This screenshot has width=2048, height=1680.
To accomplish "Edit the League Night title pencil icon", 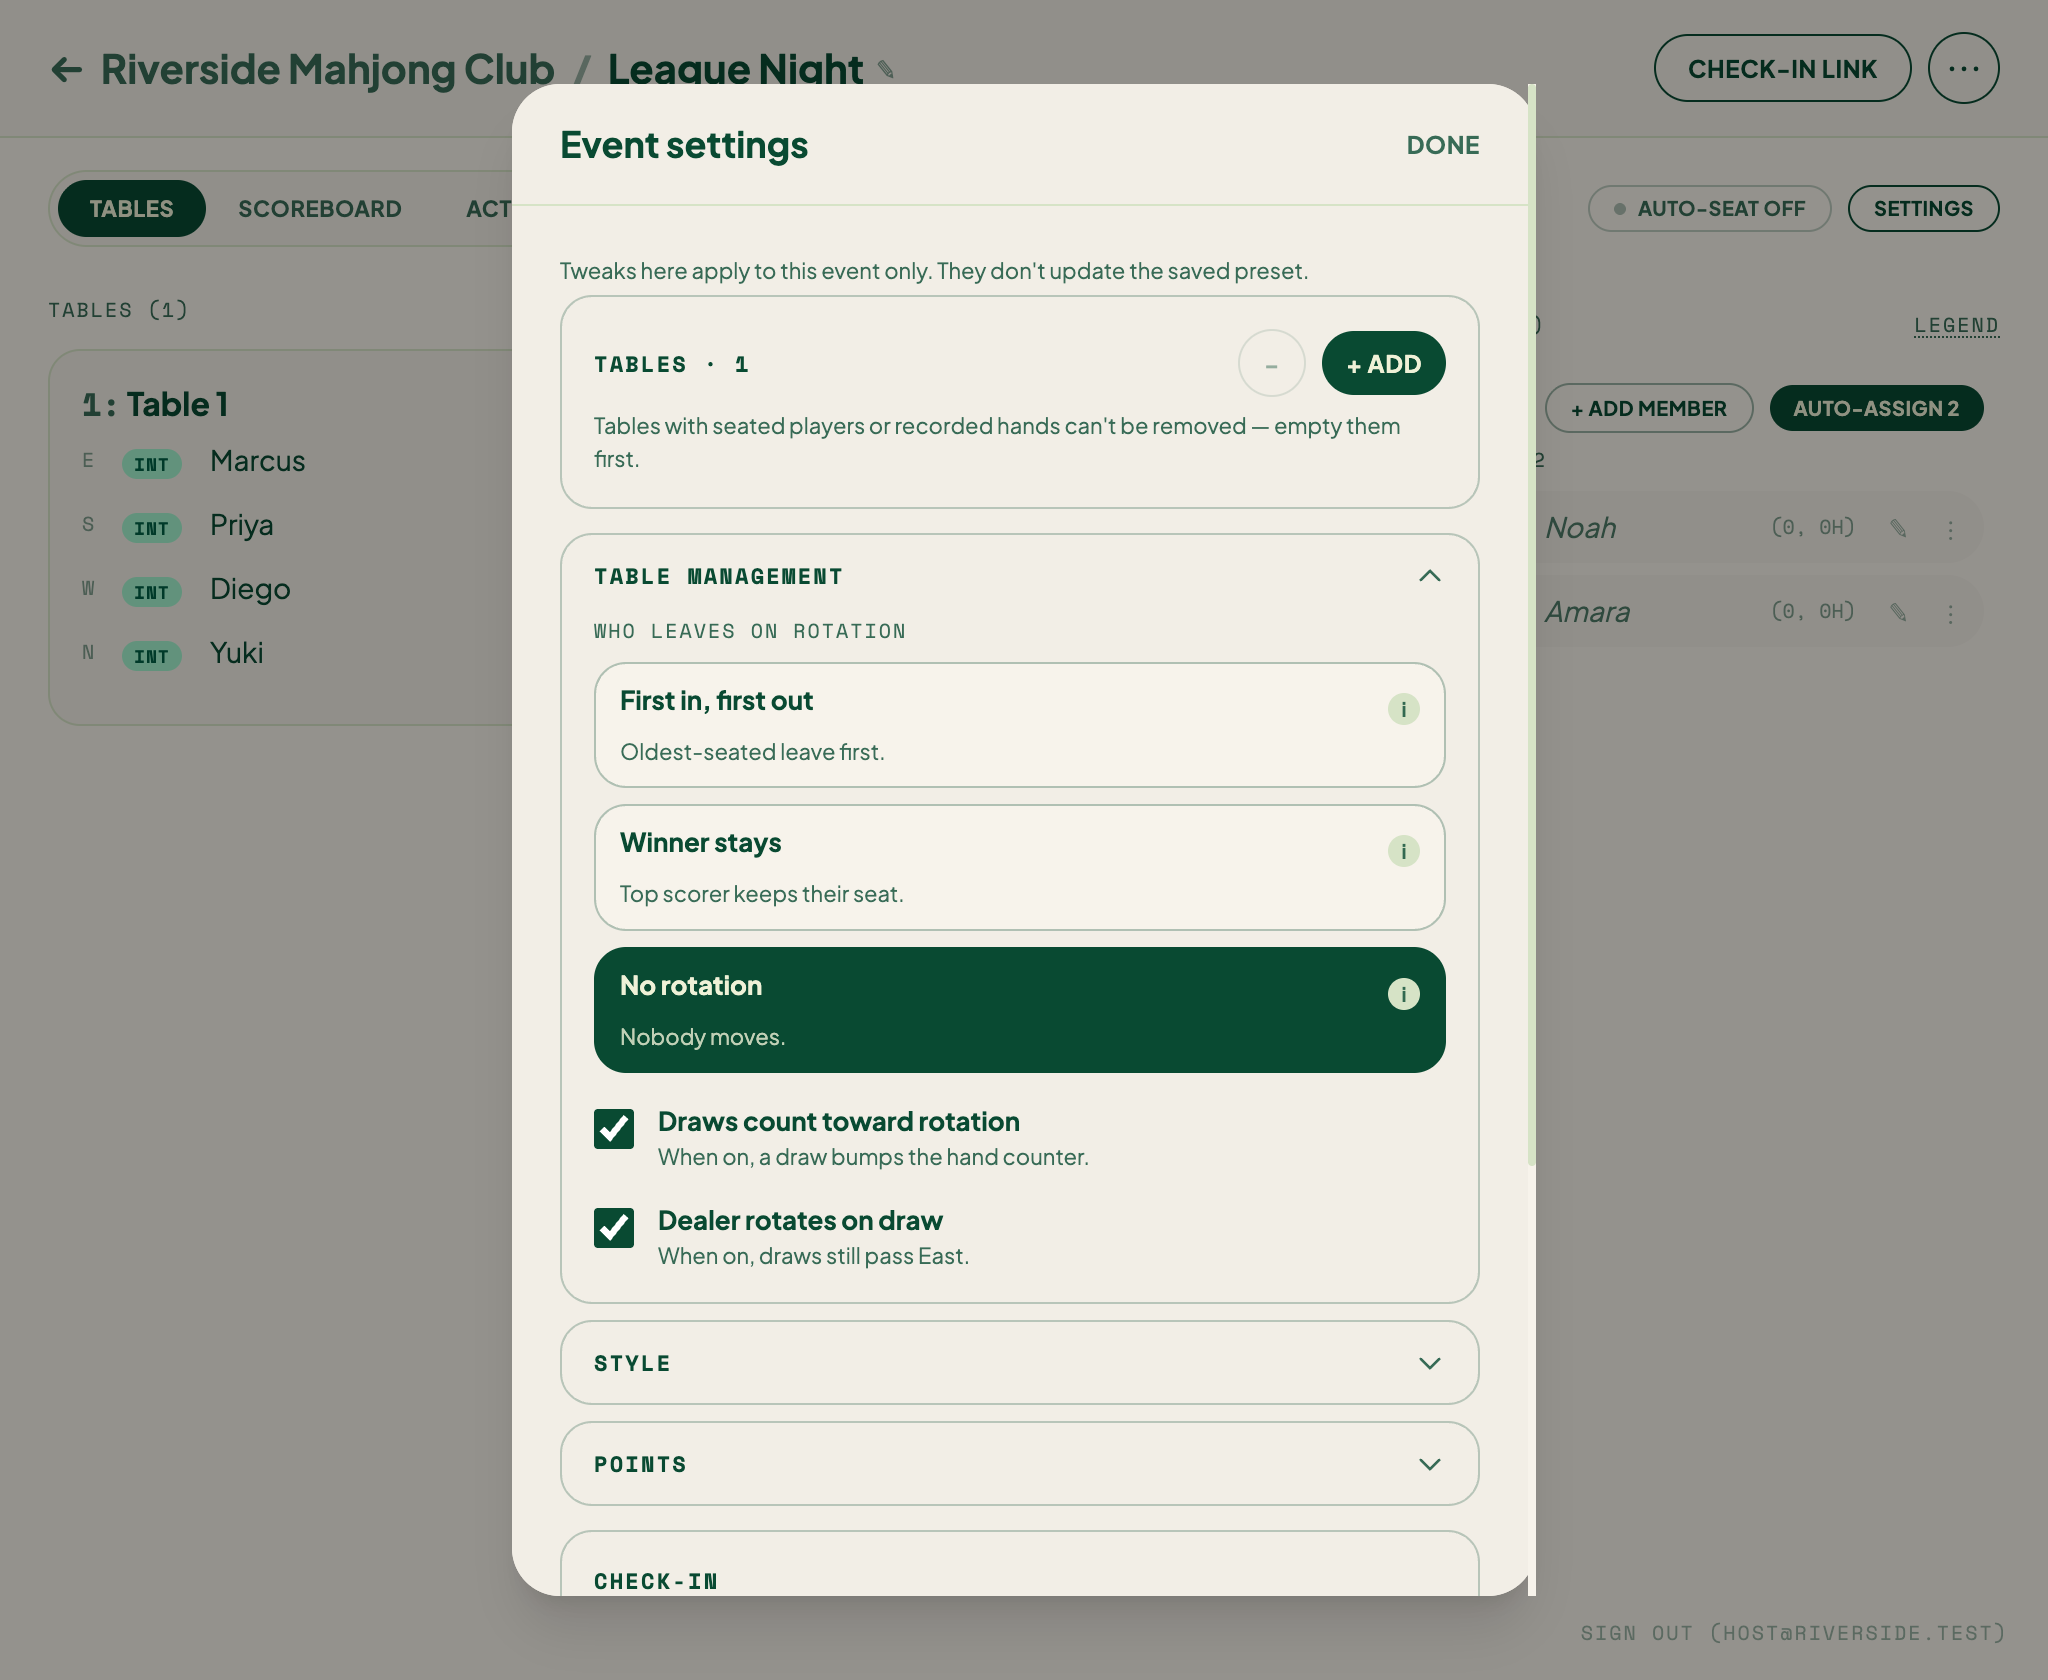I will 885,69.
